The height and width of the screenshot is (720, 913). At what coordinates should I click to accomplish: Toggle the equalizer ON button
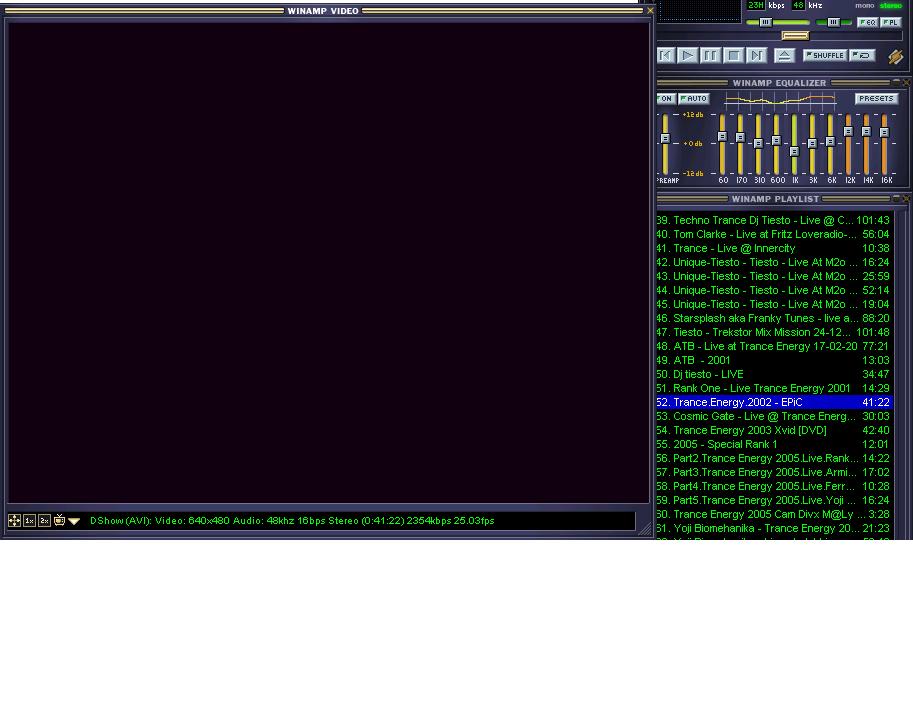[x=666, y=99]
